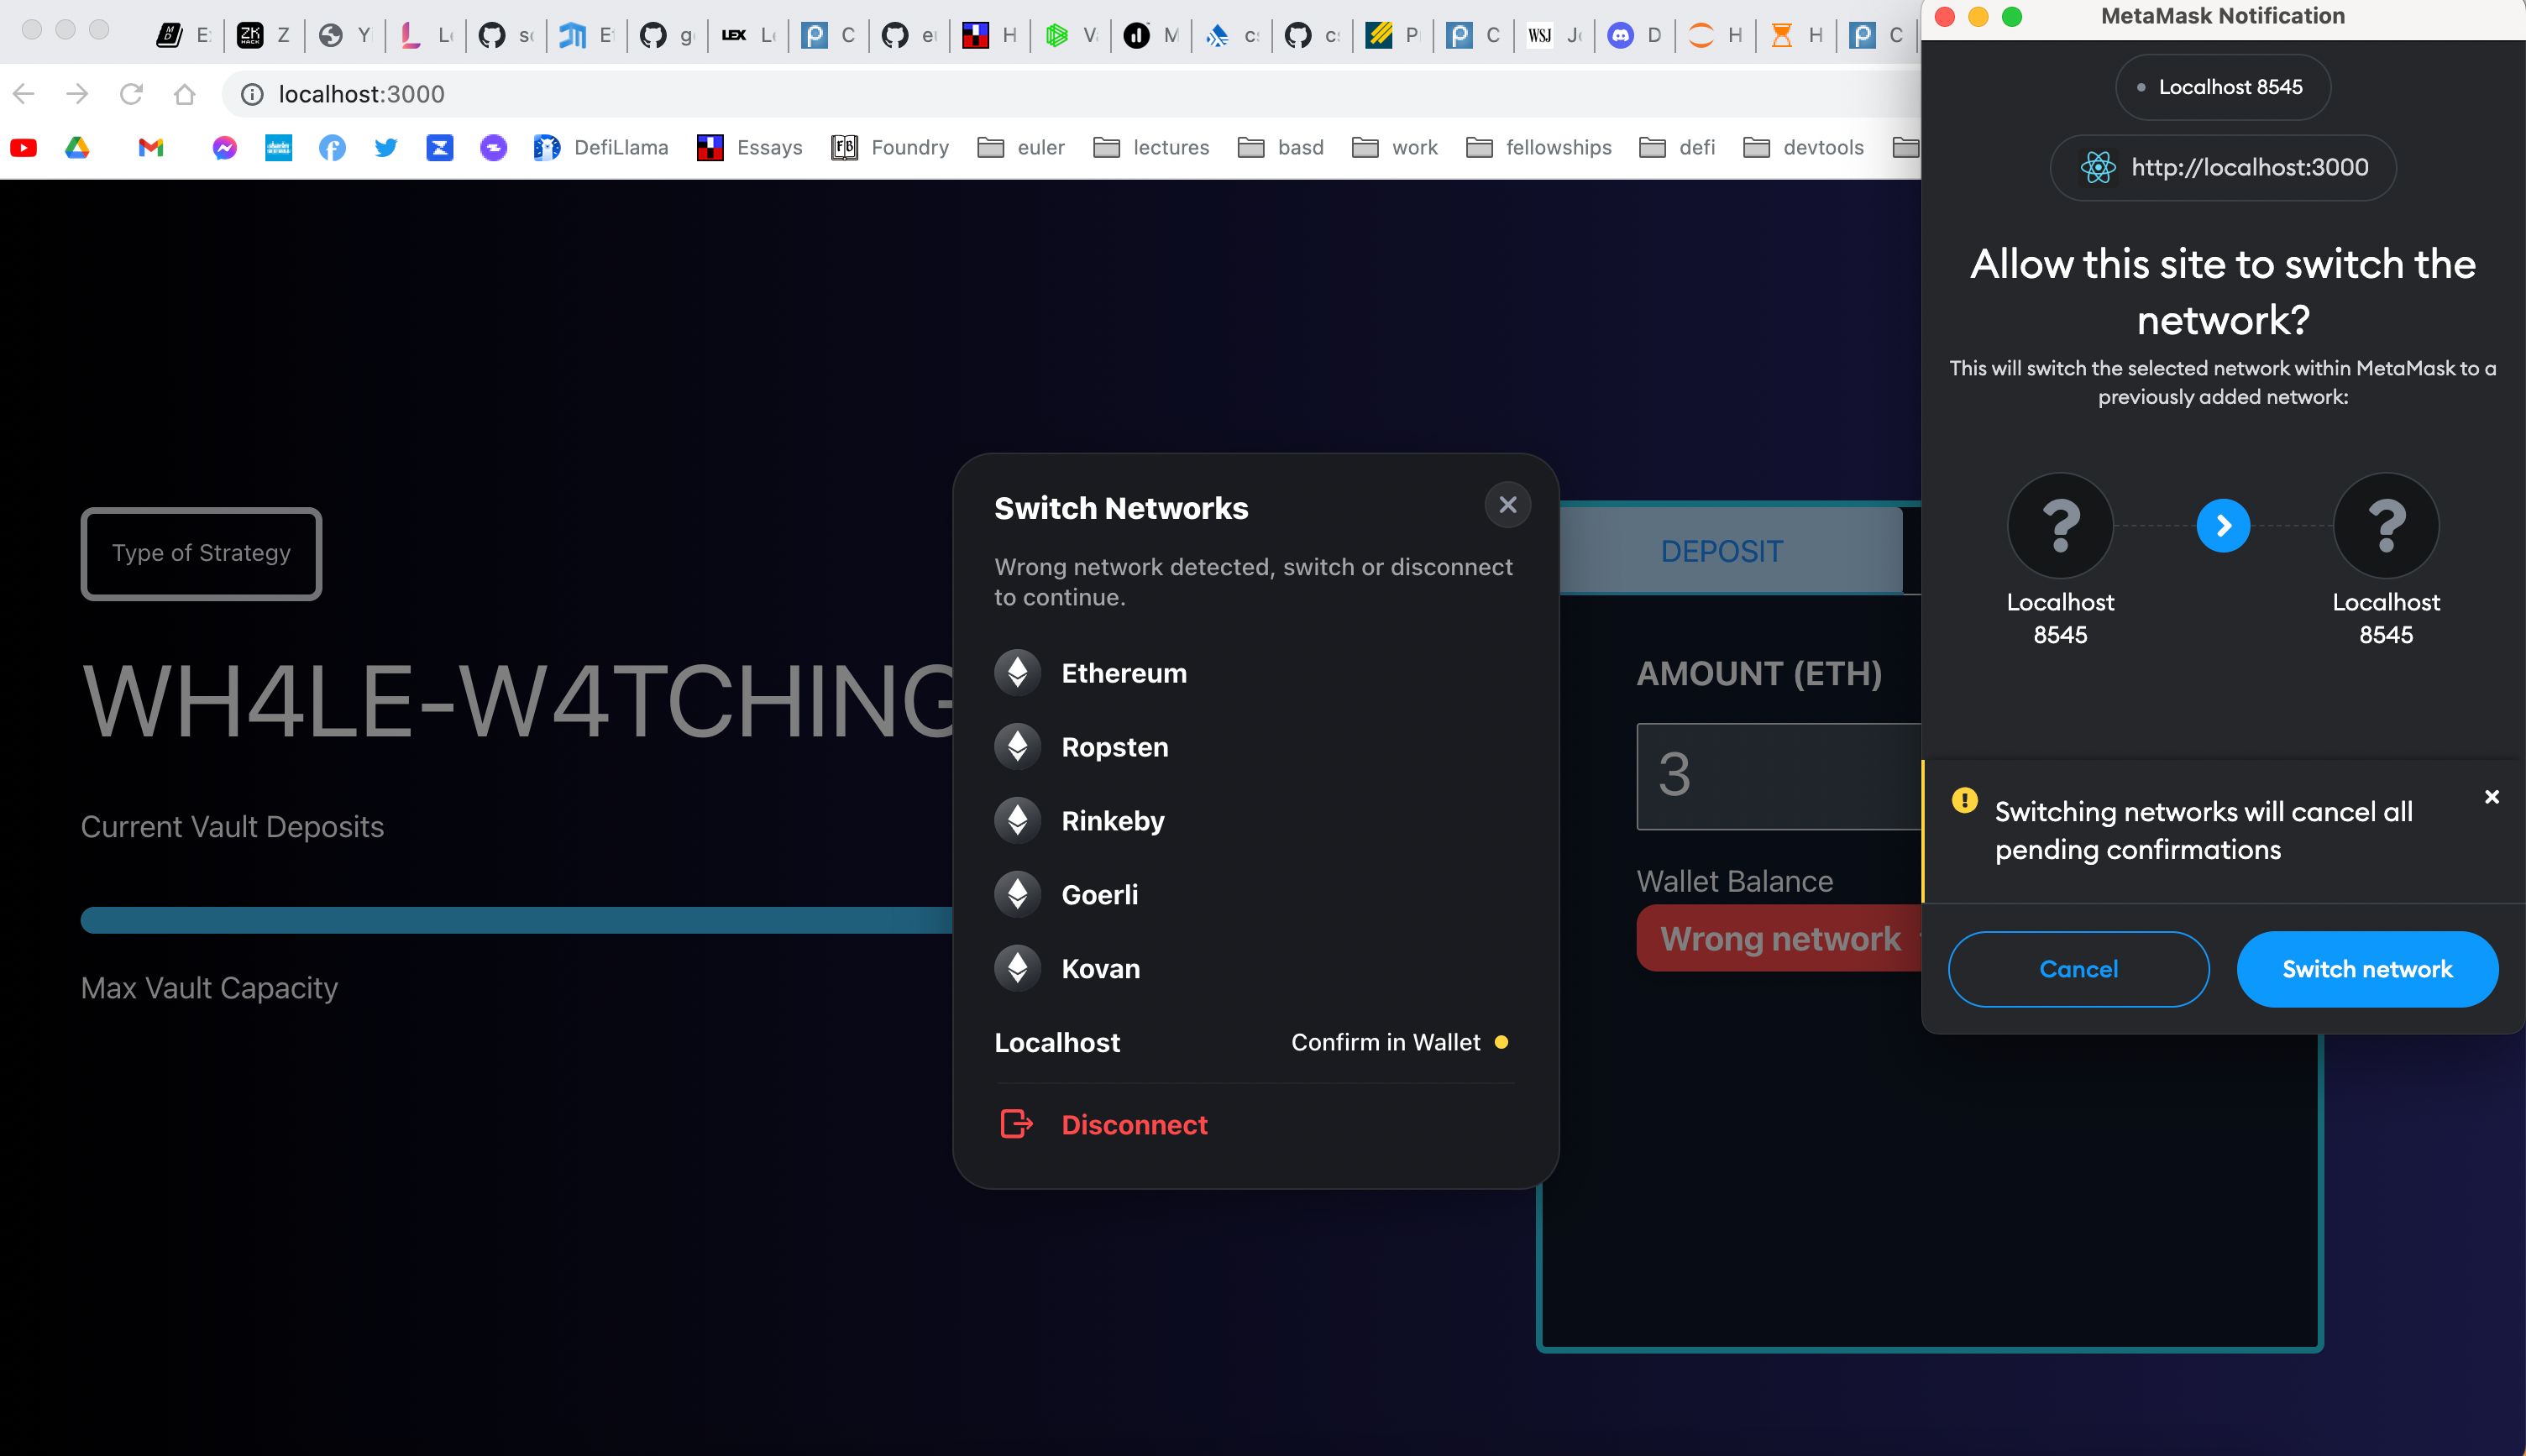Open the devtools bookmarks folder
2526x1456 pixels.
[x=1804, y=148]
